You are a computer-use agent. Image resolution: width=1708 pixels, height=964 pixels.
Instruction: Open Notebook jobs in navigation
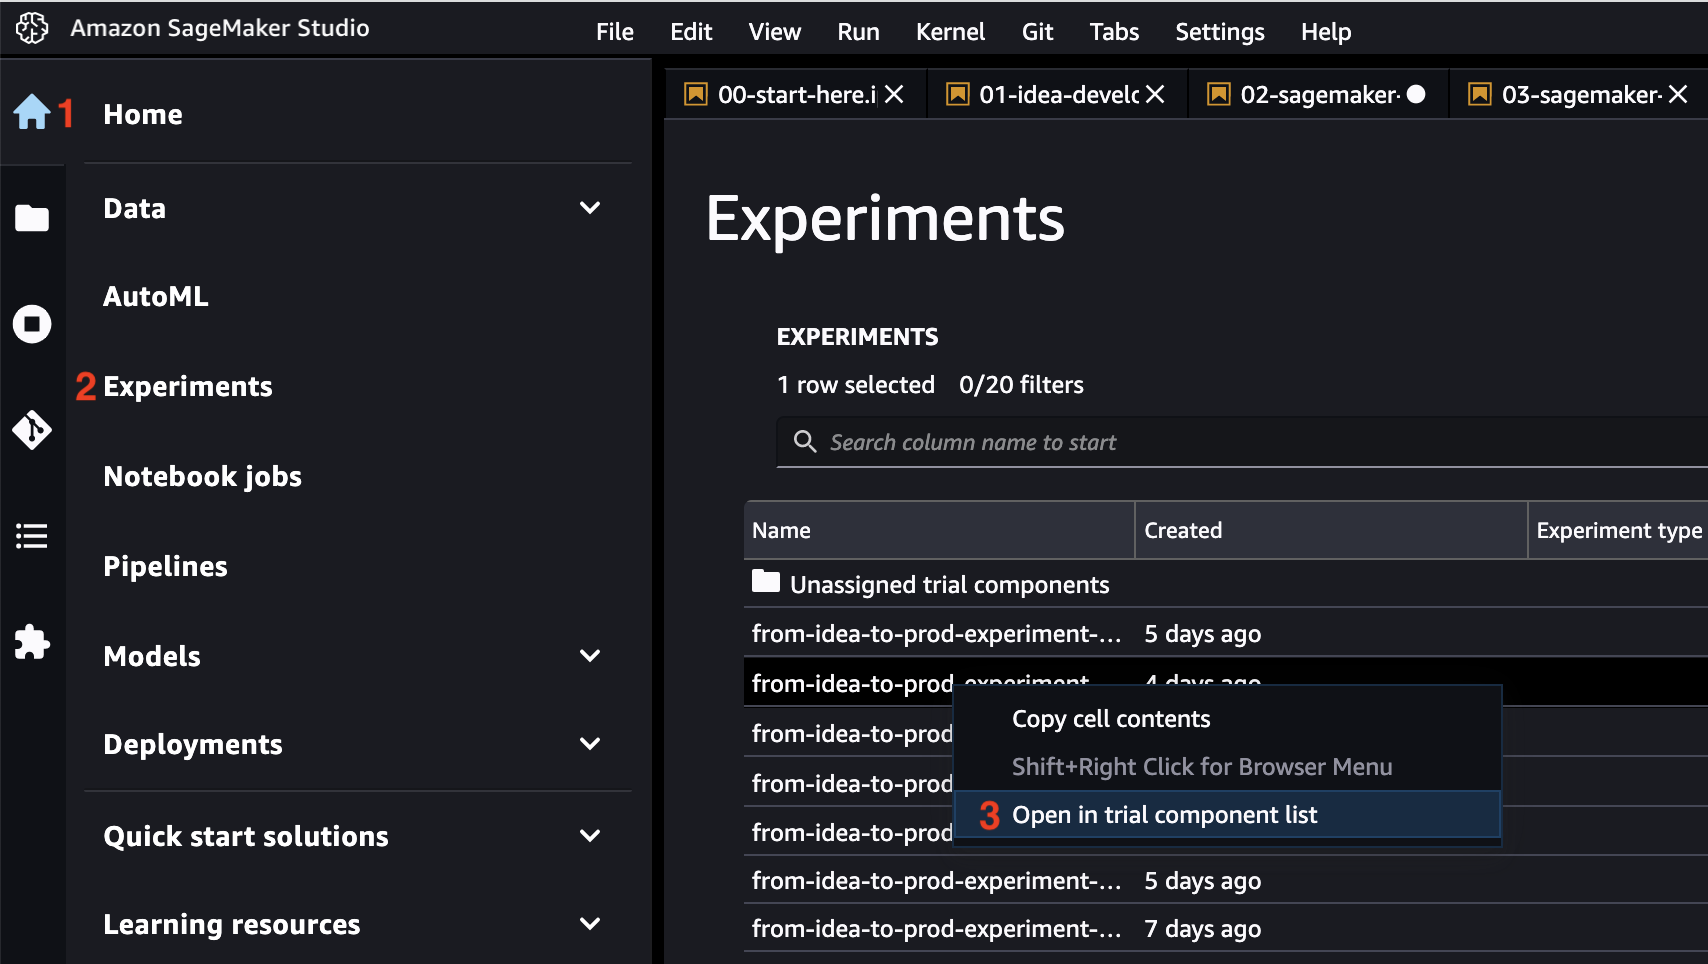click(x=203, y=476)
